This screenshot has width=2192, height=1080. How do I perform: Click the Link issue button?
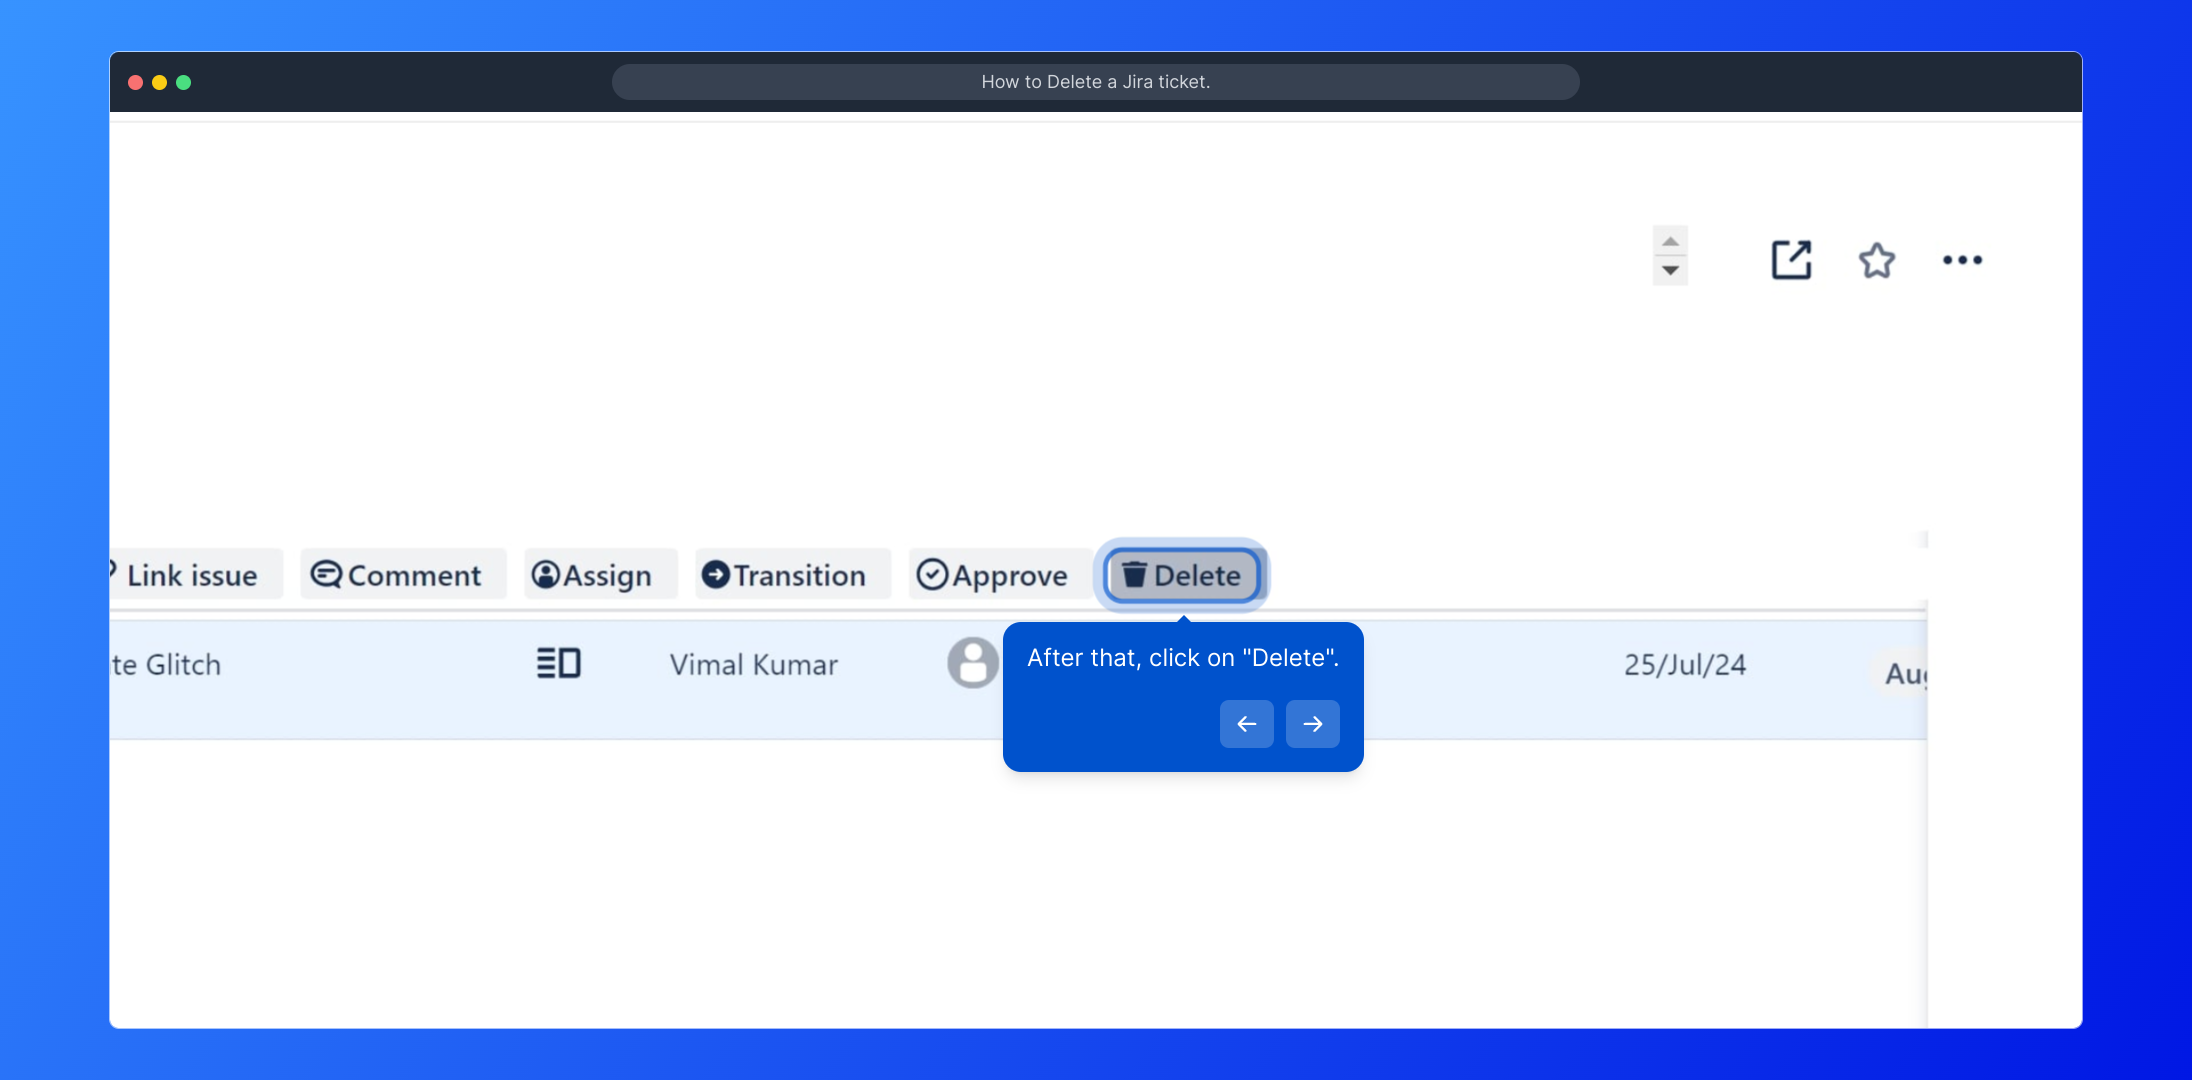coord(191,575)
